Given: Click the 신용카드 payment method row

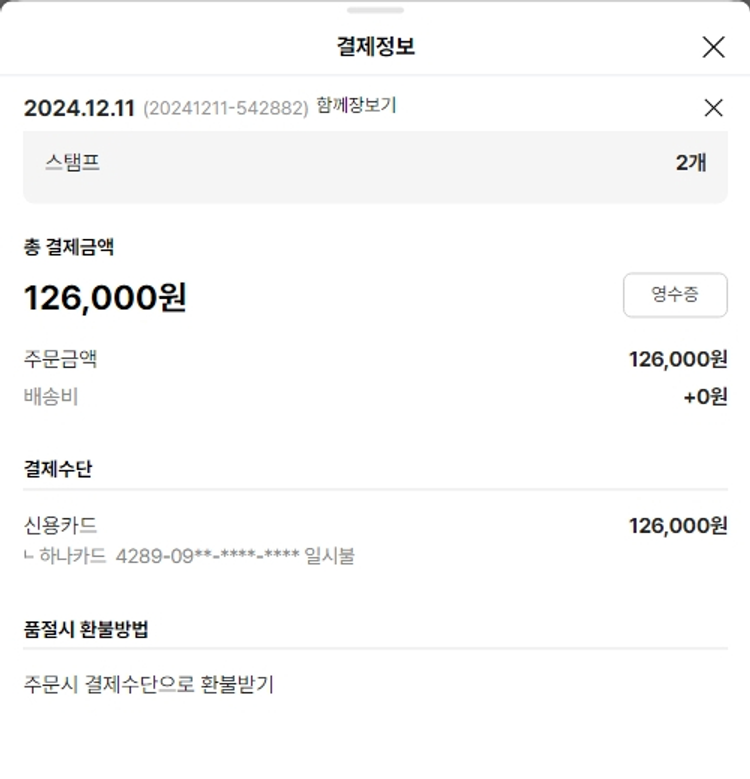Looking at the screenshot, I should click(60, 525).
